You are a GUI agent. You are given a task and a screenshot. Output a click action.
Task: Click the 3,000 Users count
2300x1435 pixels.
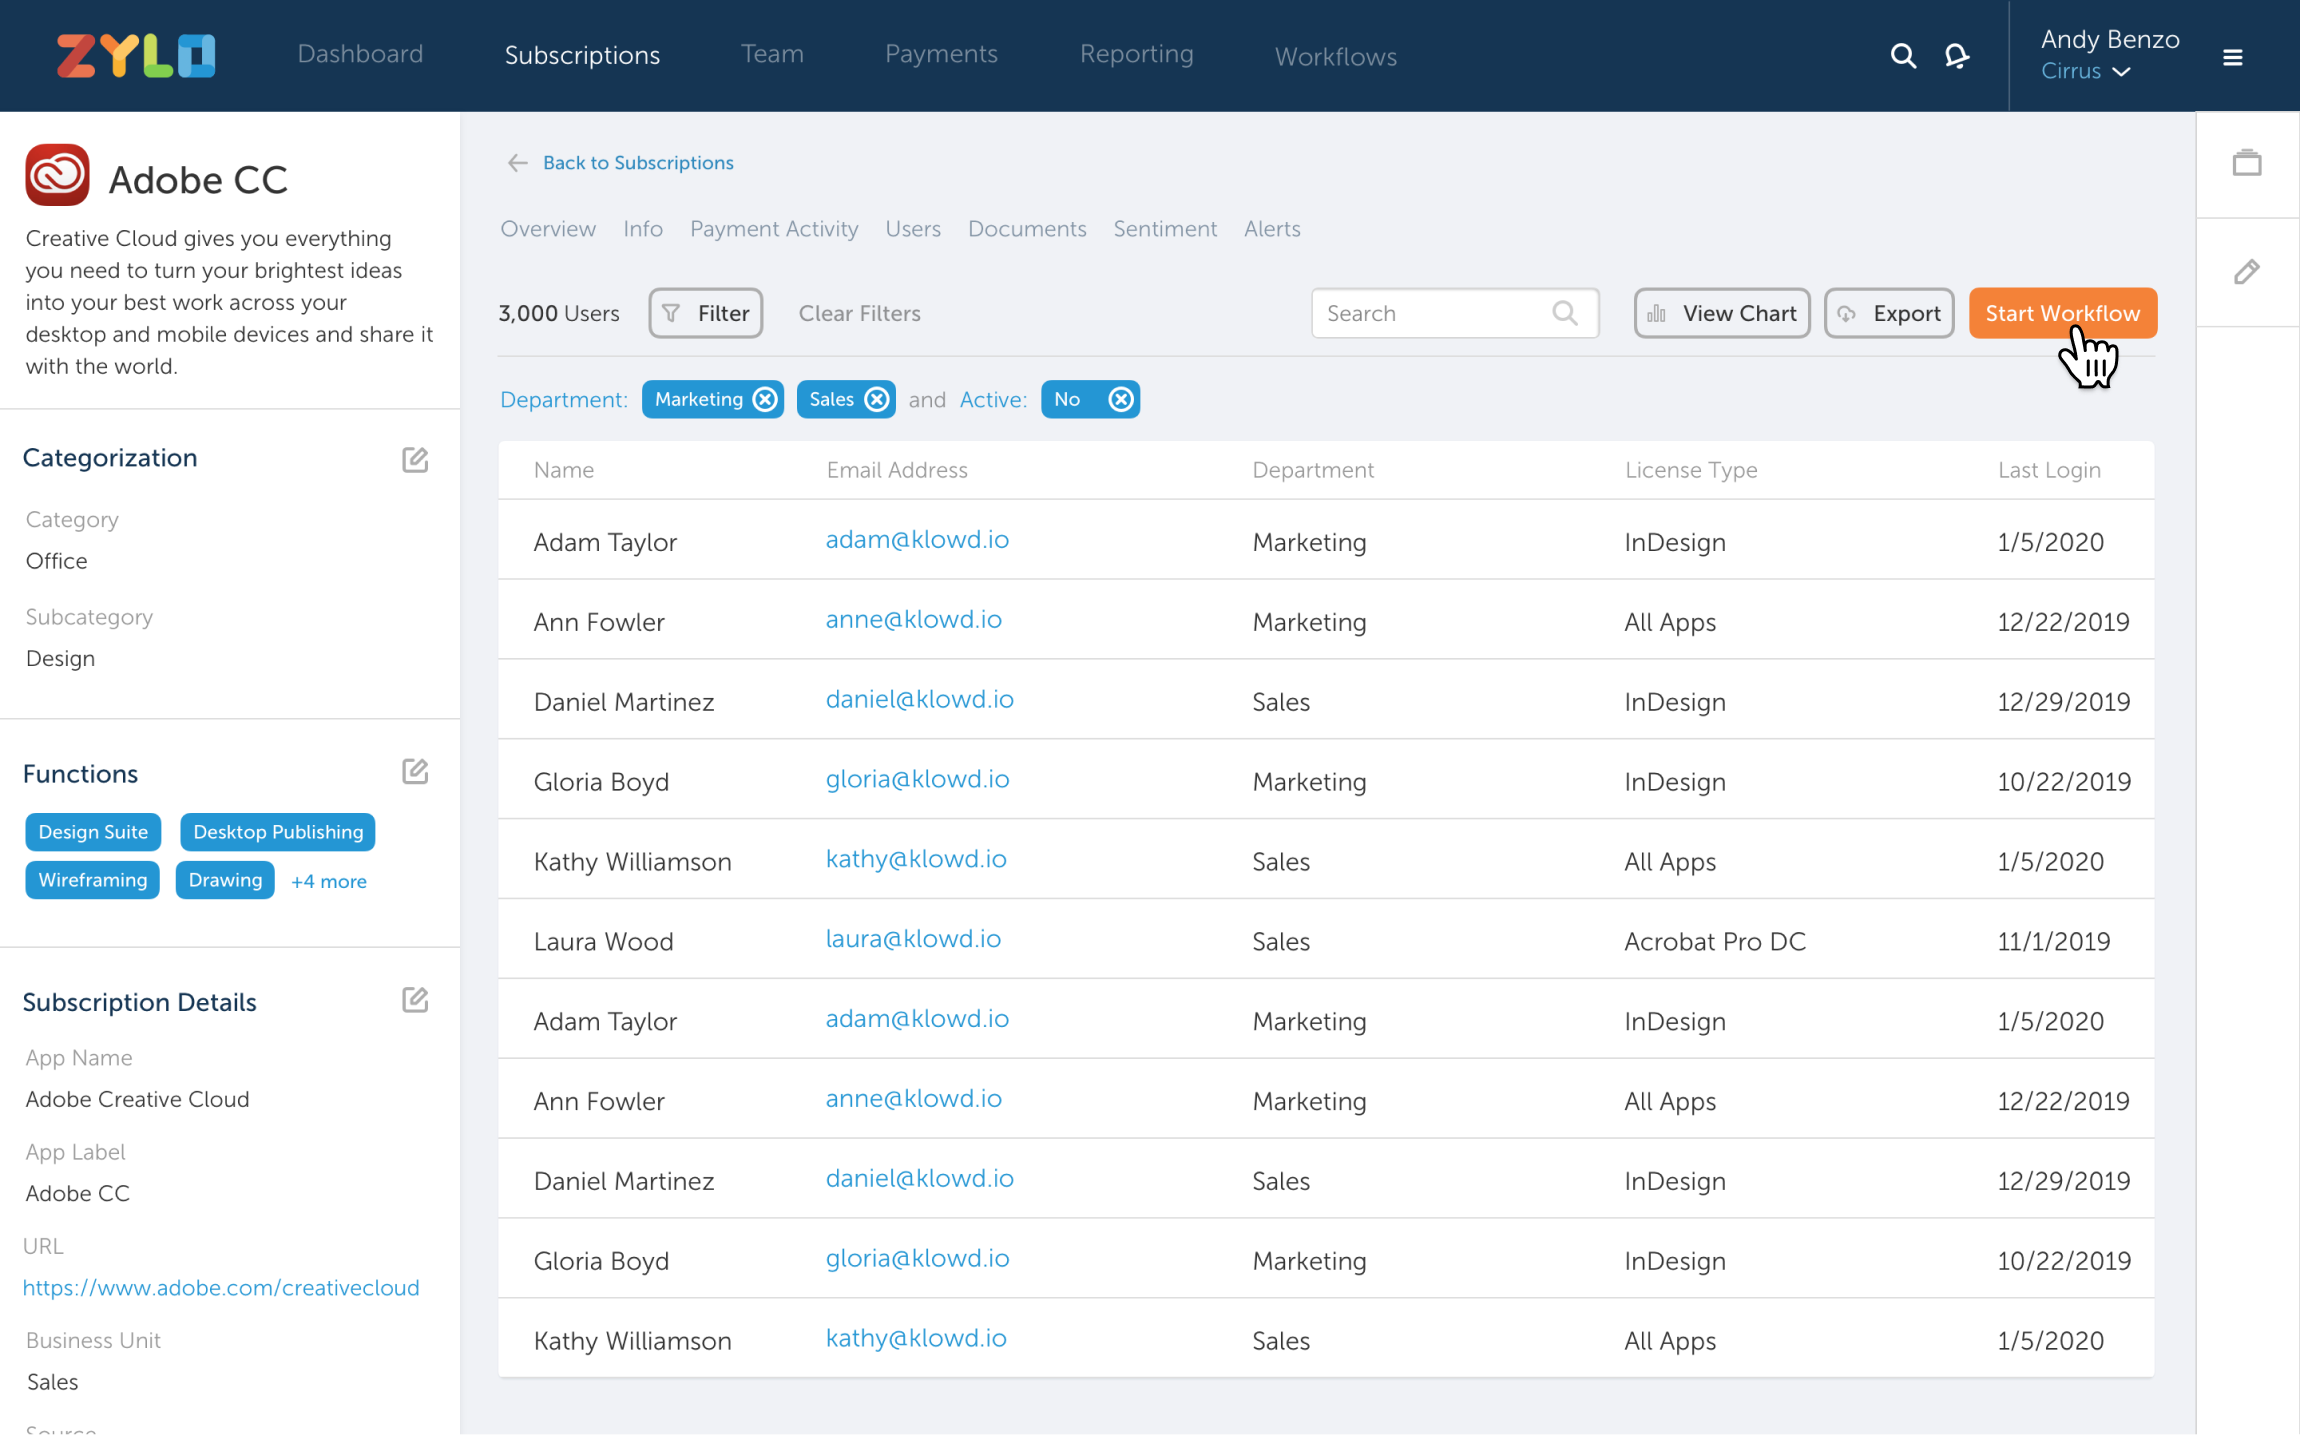click(x=559, y=313)
